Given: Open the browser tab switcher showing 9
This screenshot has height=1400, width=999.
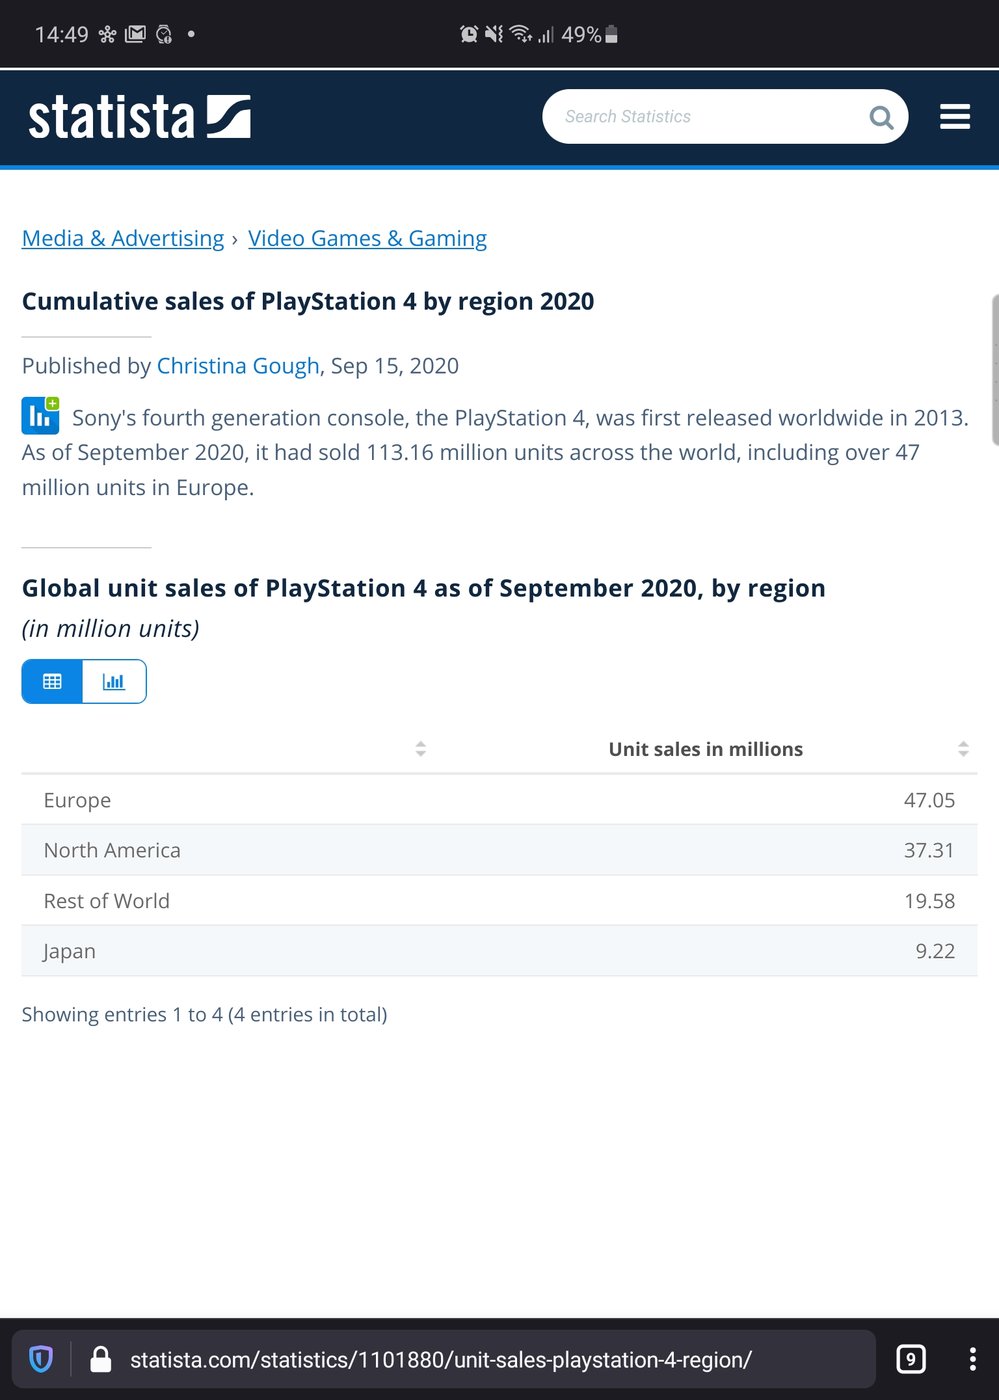Looking at the screenshot, I should point(910,1359).
